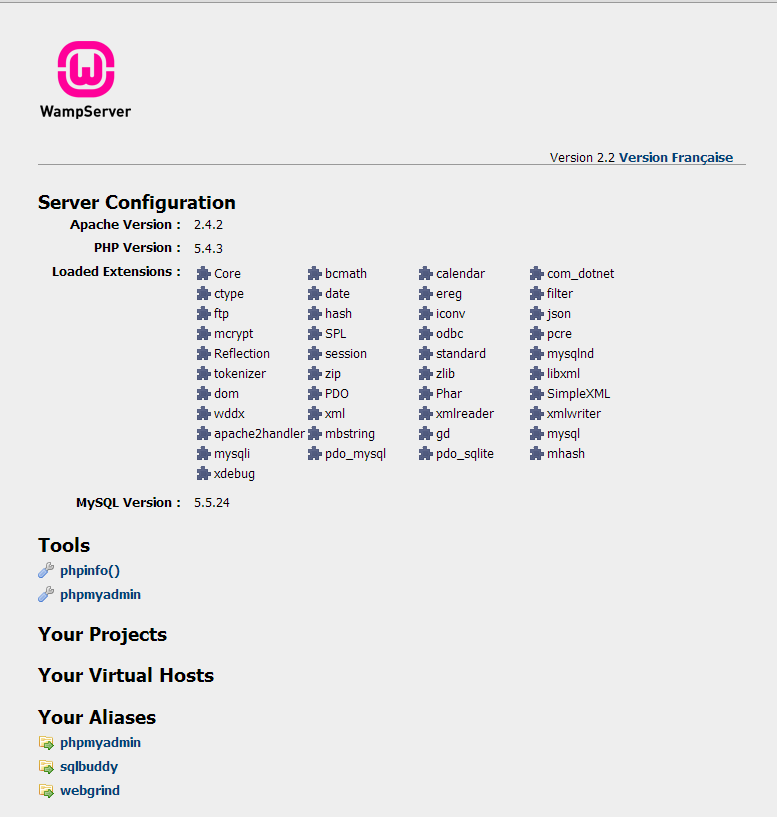
Task: Click the xmlreader extension name
Action: (x=465, y=414)
